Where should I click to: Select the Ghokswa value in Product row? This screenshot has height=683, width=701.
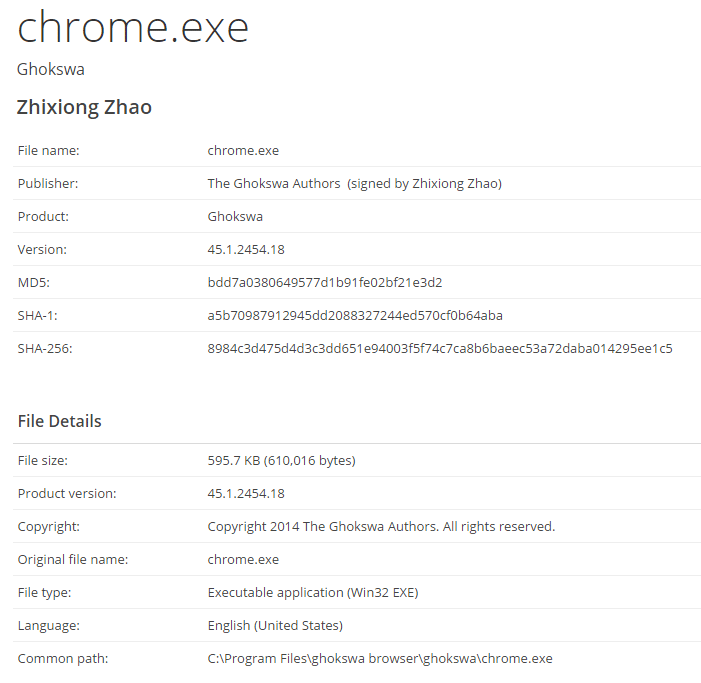235,217
